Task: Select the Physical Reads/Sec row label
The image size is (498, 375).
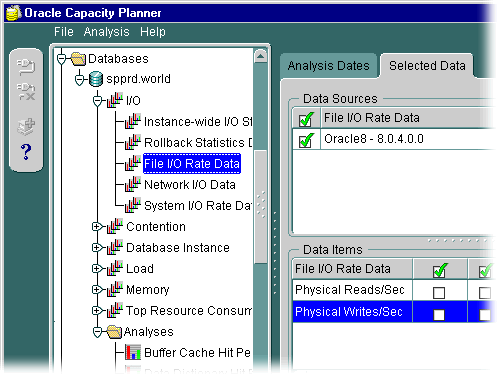Action: click(x=350, y=290)
